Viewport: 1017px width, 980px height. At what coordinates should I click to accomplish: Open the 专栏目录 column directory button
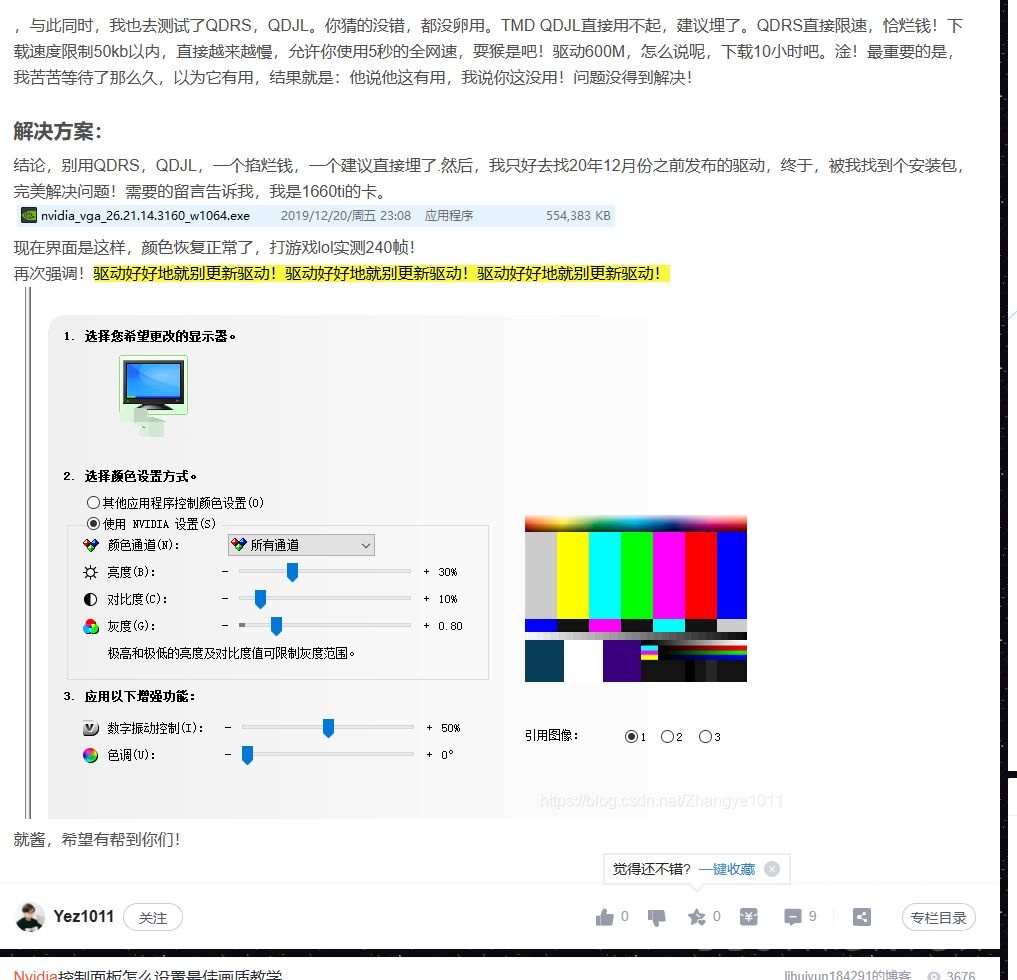pos(939,917)
